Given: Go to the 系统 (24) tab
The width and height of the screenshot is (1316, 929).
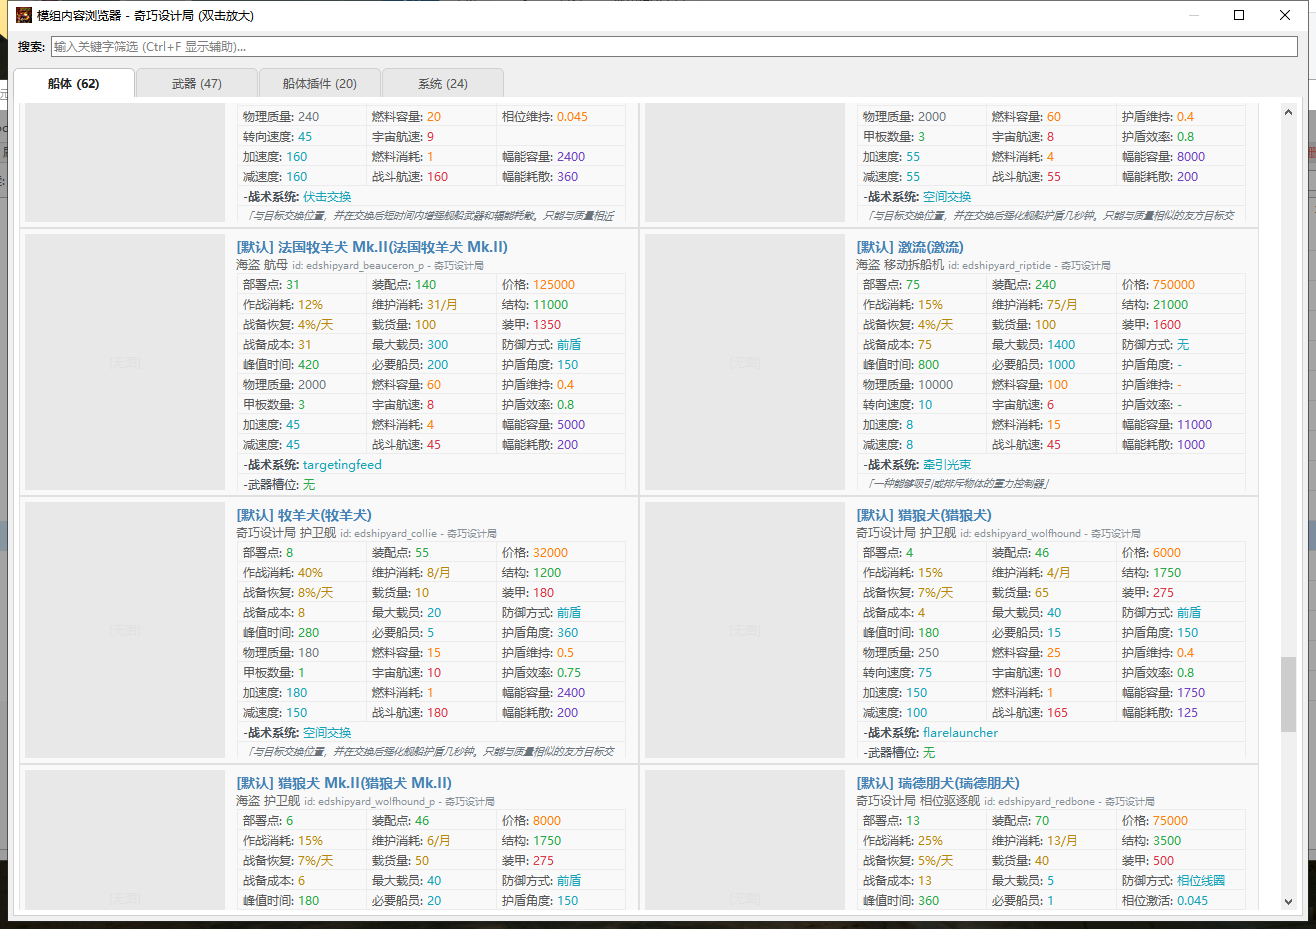Looking at the screenshot, I should point(443,83).
